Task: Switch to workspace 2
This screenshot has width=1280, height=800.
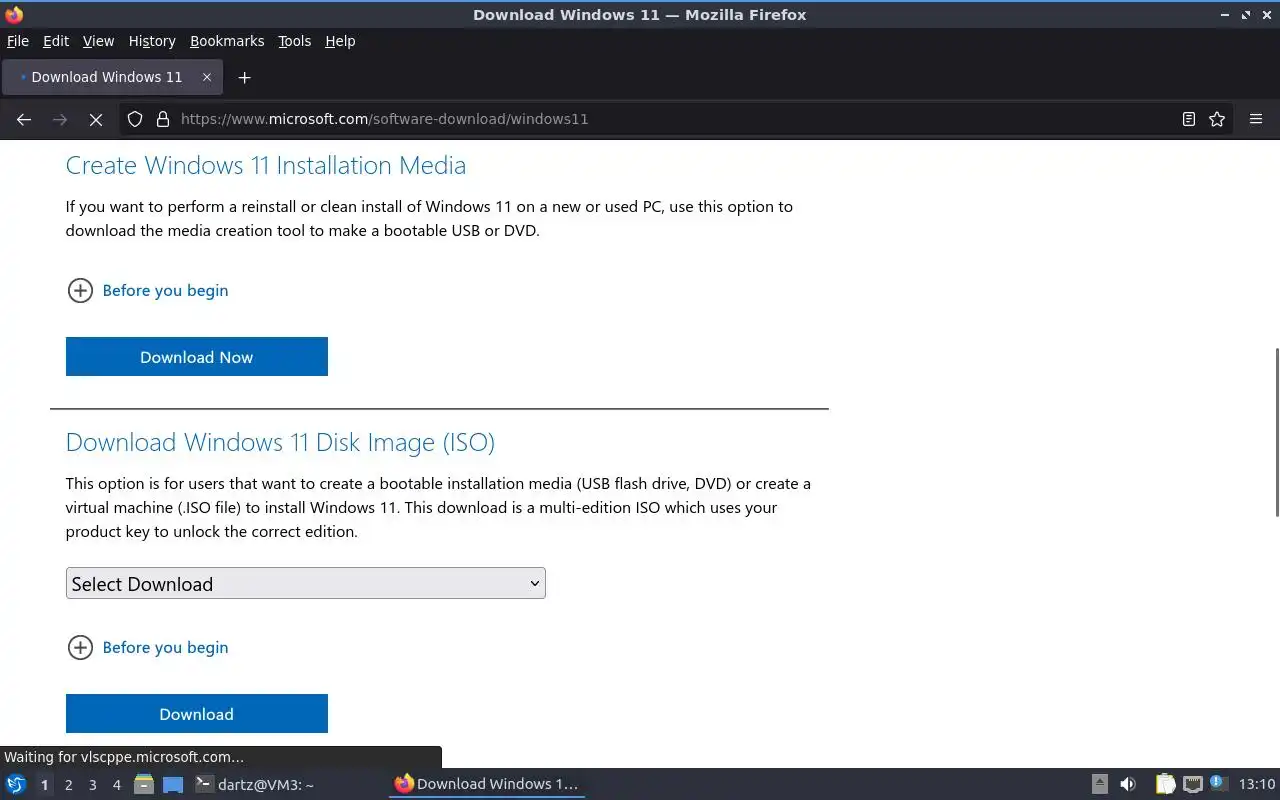Action: tap(68, 785)
